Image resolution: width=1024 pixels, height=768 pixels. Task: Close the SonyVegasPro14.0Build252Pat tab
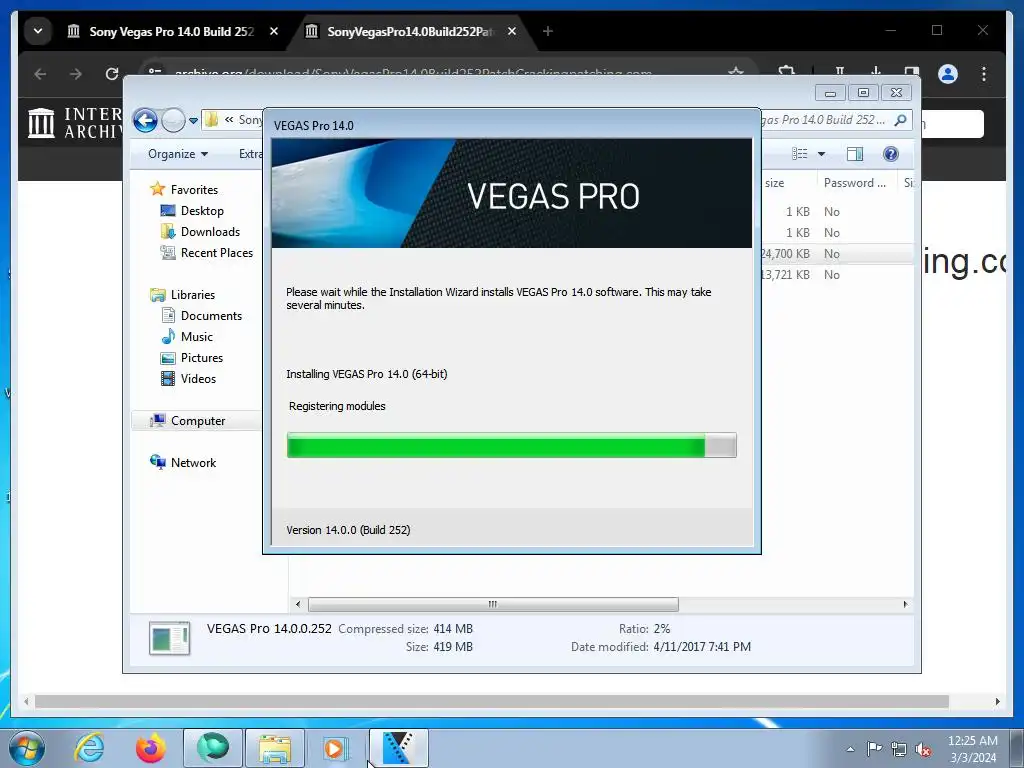(x=512, y=31)
